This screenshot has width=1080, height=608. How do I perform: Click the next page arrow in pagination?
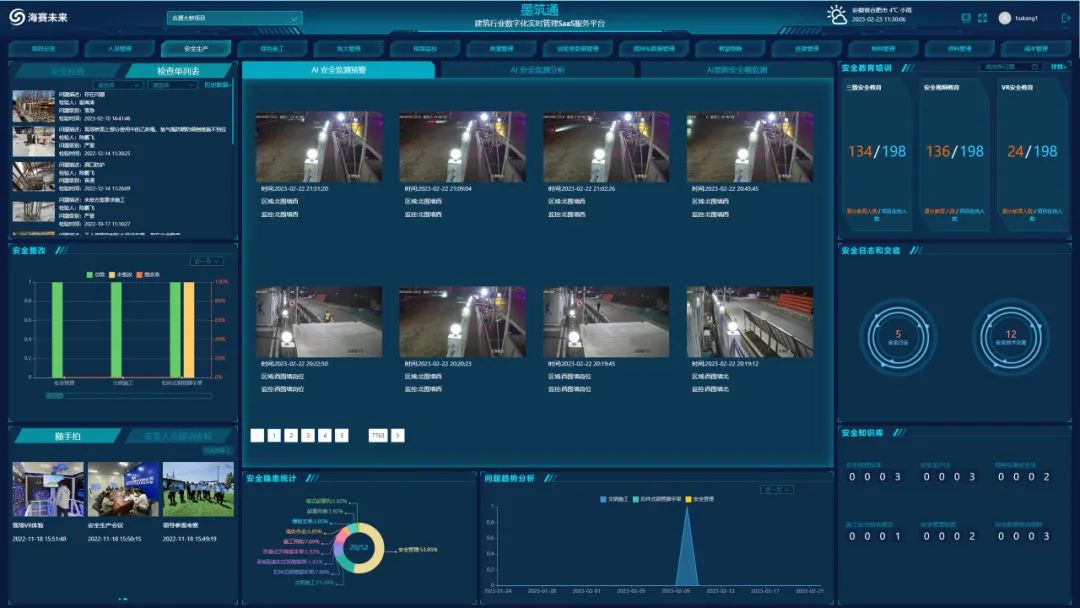(398, 435)
